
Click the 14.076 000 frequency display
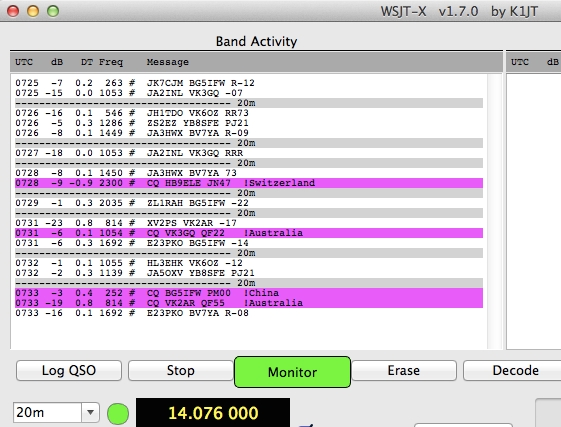(x=213, y=413)
